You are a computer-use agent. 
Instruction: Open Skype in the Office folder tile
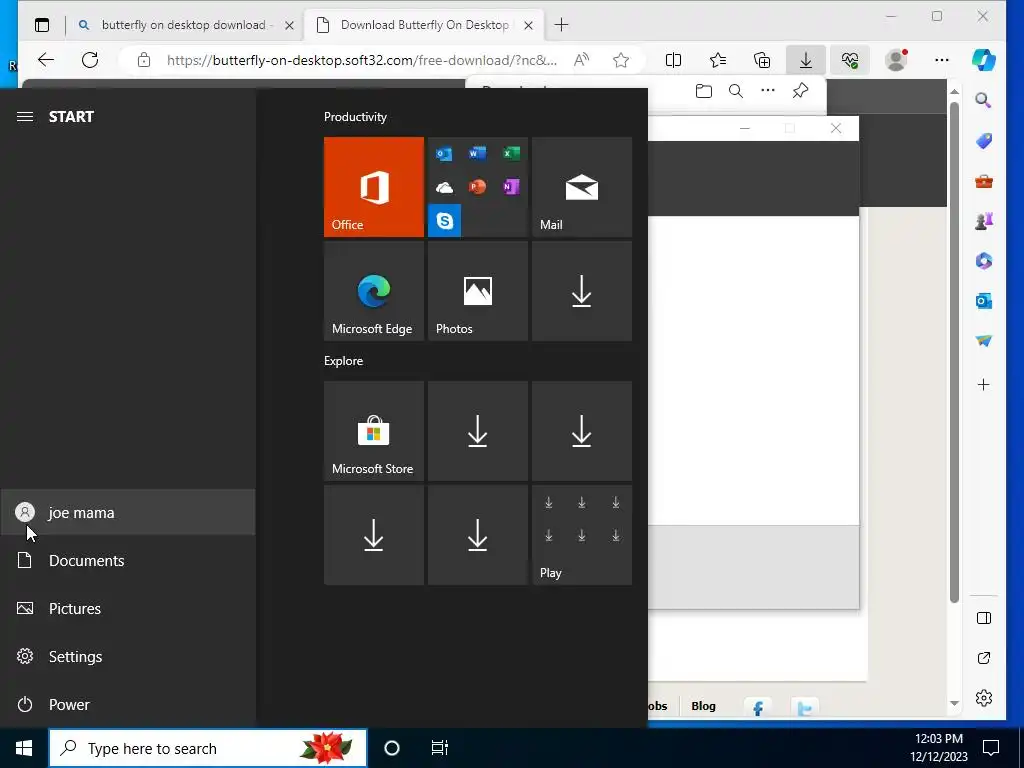(445, 221)
